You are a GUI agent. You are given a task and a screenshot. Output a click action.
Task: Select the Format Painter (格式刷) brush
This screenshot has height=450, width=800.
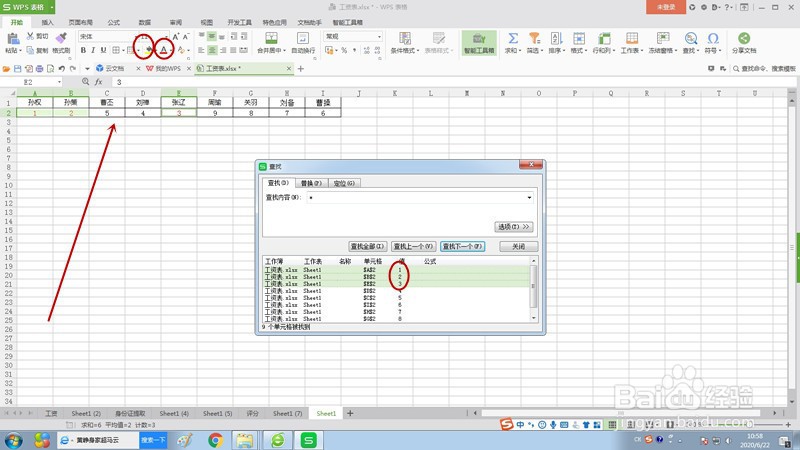click(x=61, y=38)
